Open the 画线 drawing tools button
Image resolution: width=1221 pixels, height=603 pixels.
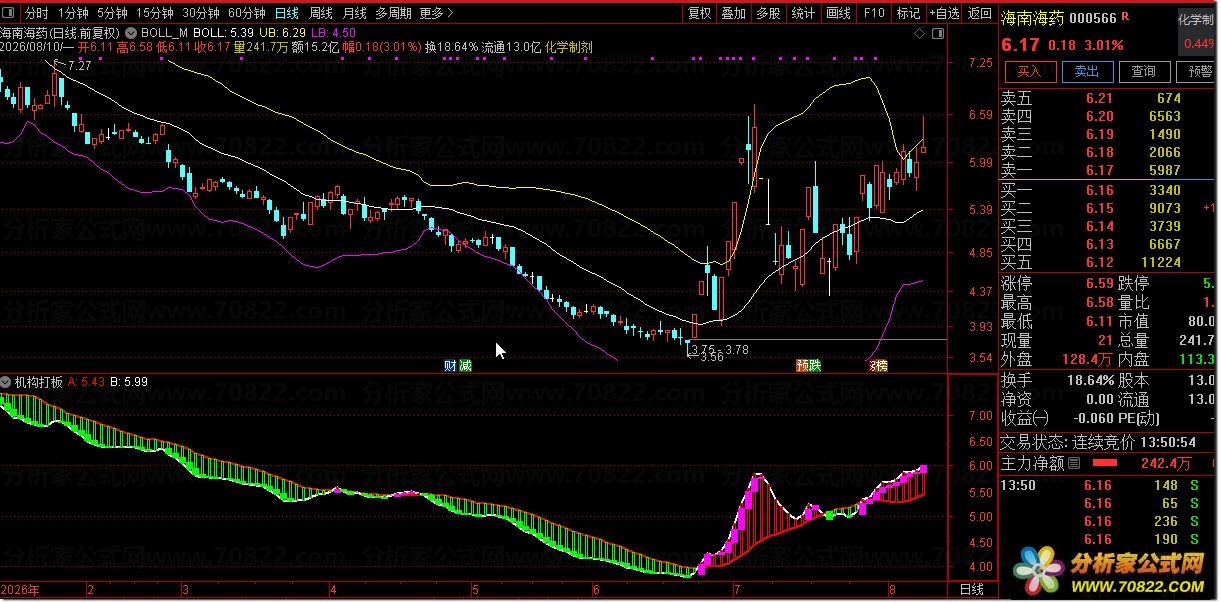838,13
